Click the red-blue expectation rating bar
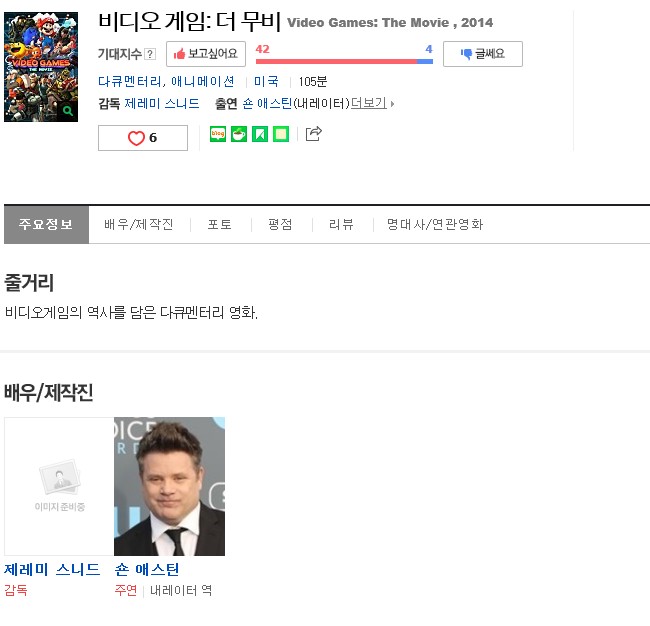Image resolution: width=650 pixels, height=626 pixels. tap(344, 61)
